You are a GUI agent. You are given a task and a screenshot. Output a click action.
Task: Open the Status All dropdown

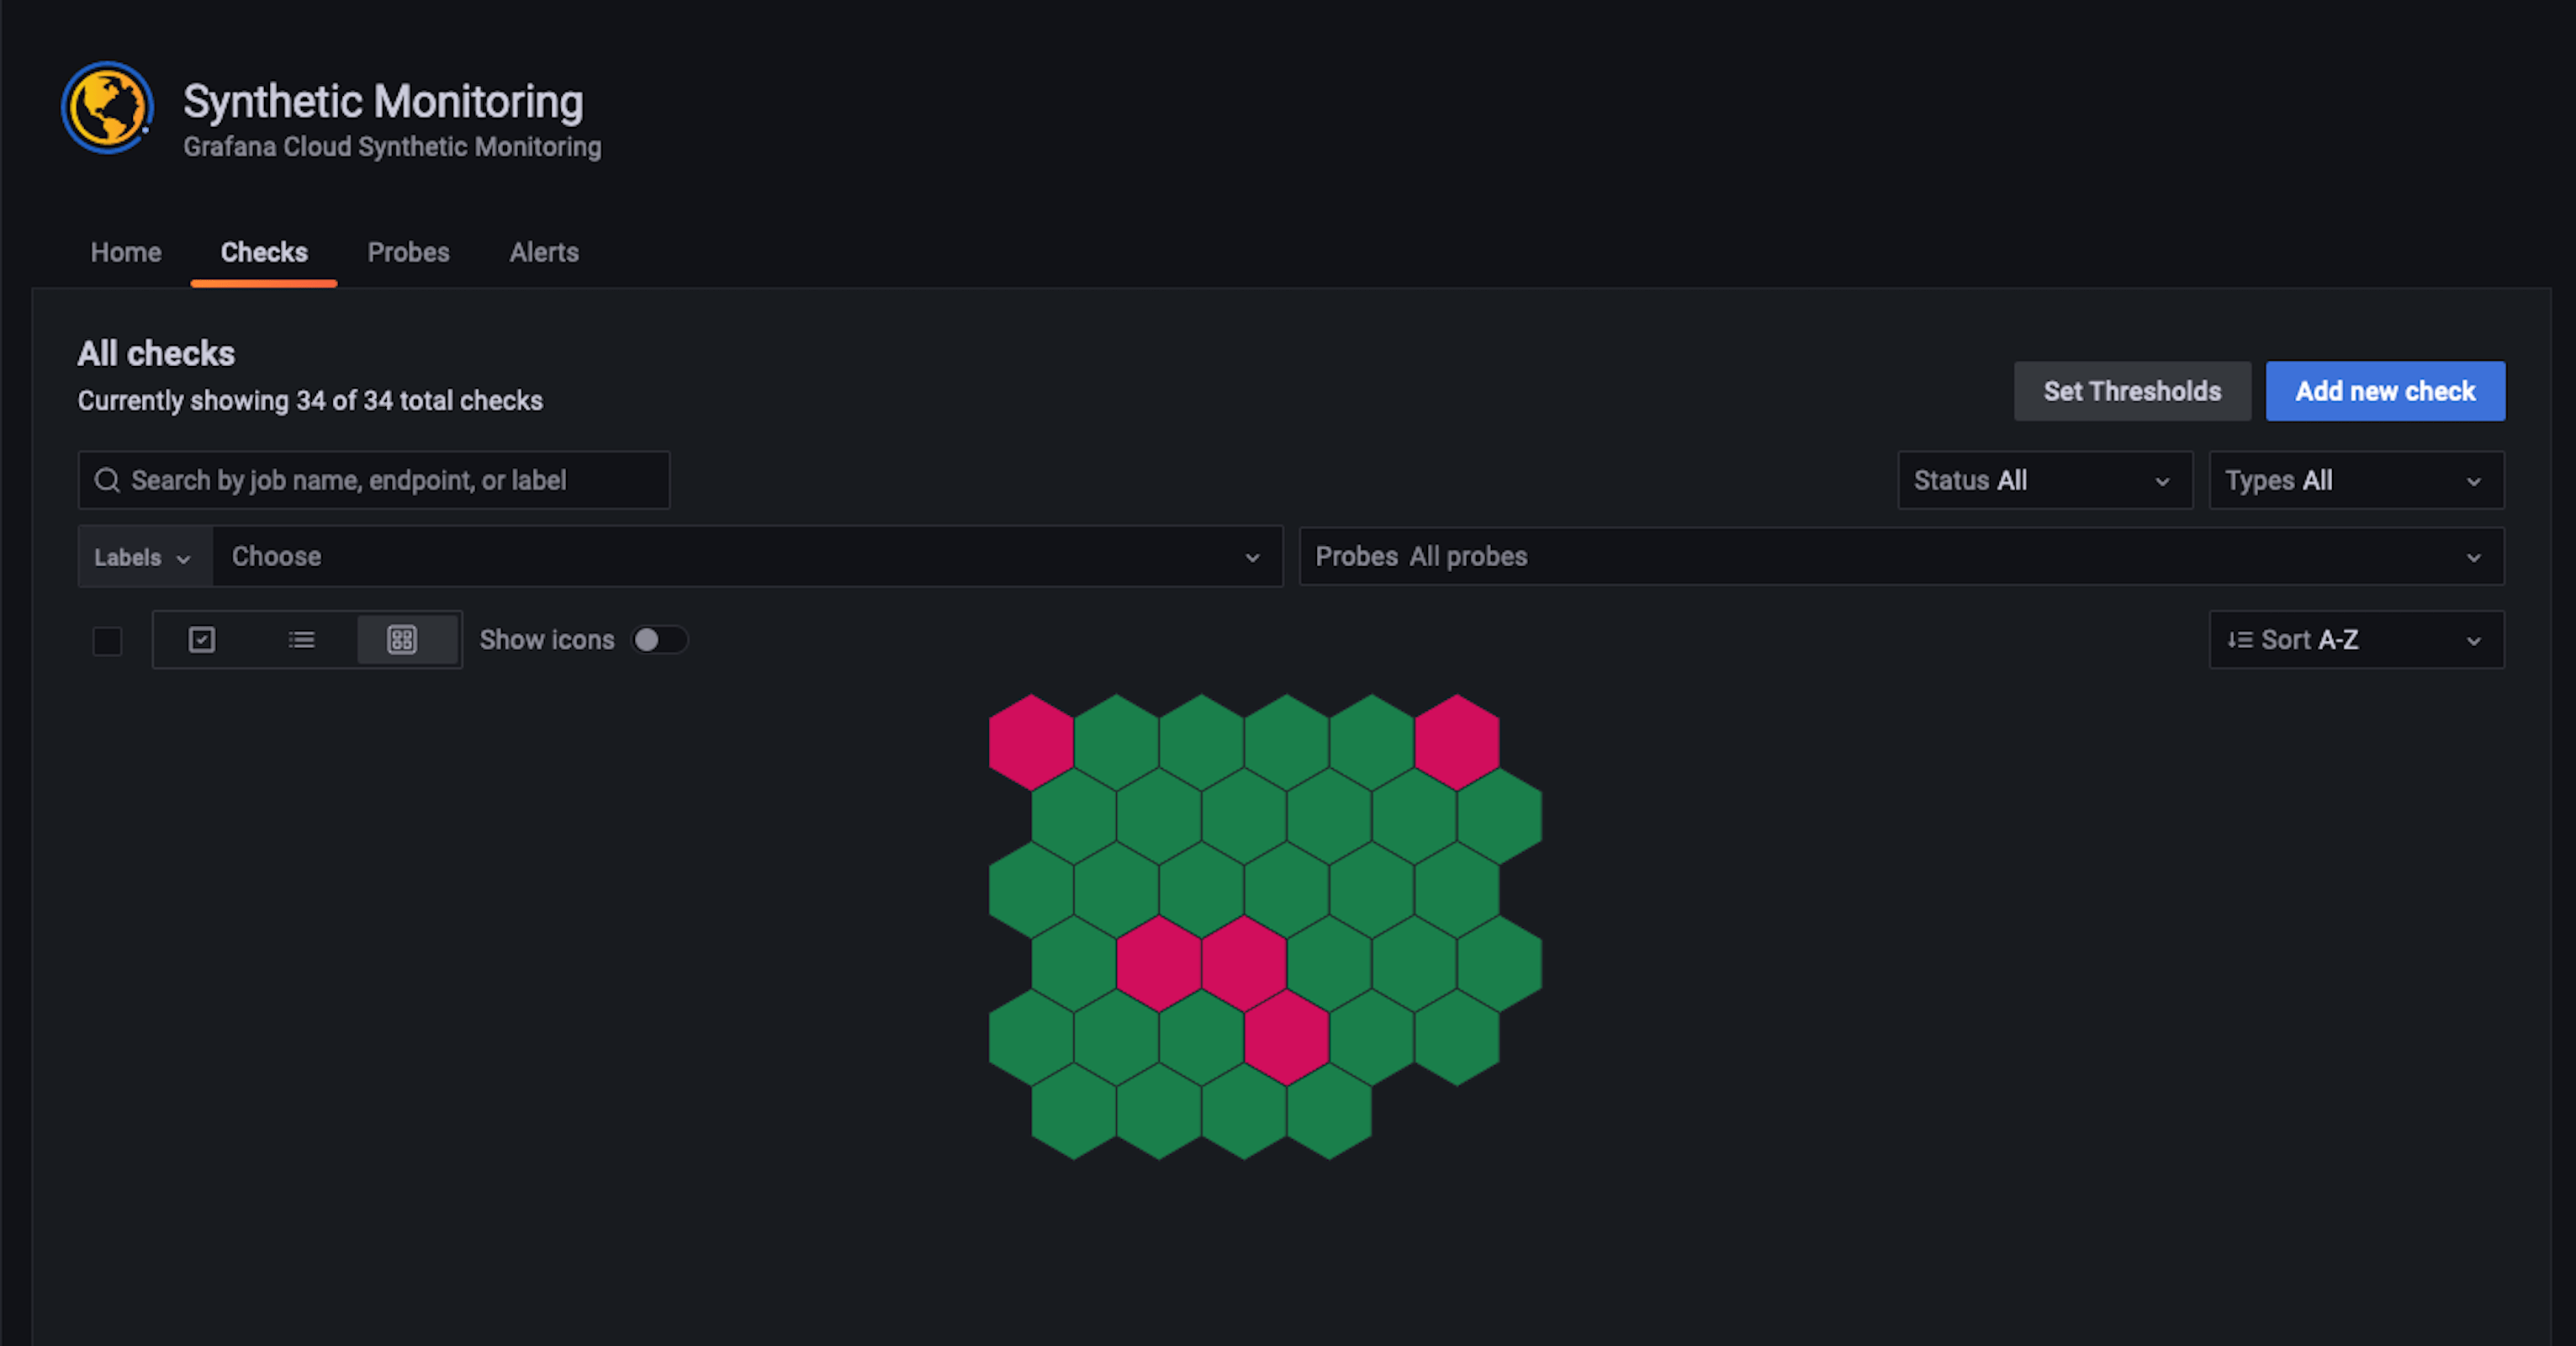coord(2044,481)
